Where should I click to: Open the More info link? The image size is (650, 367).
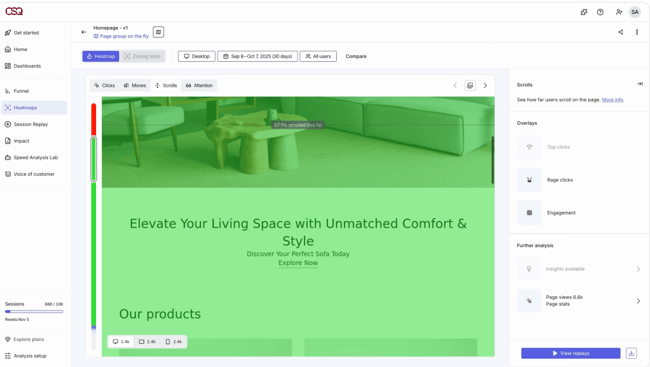pos(612,100)
